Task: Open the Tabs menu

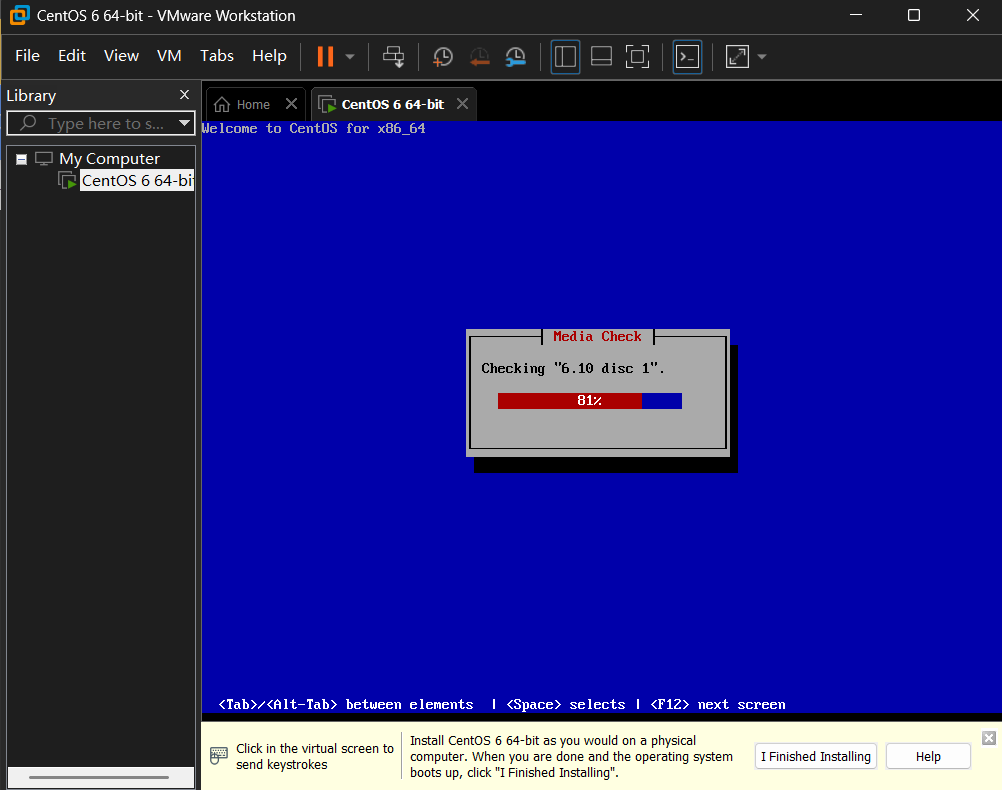Action: (x=217, y=56)
